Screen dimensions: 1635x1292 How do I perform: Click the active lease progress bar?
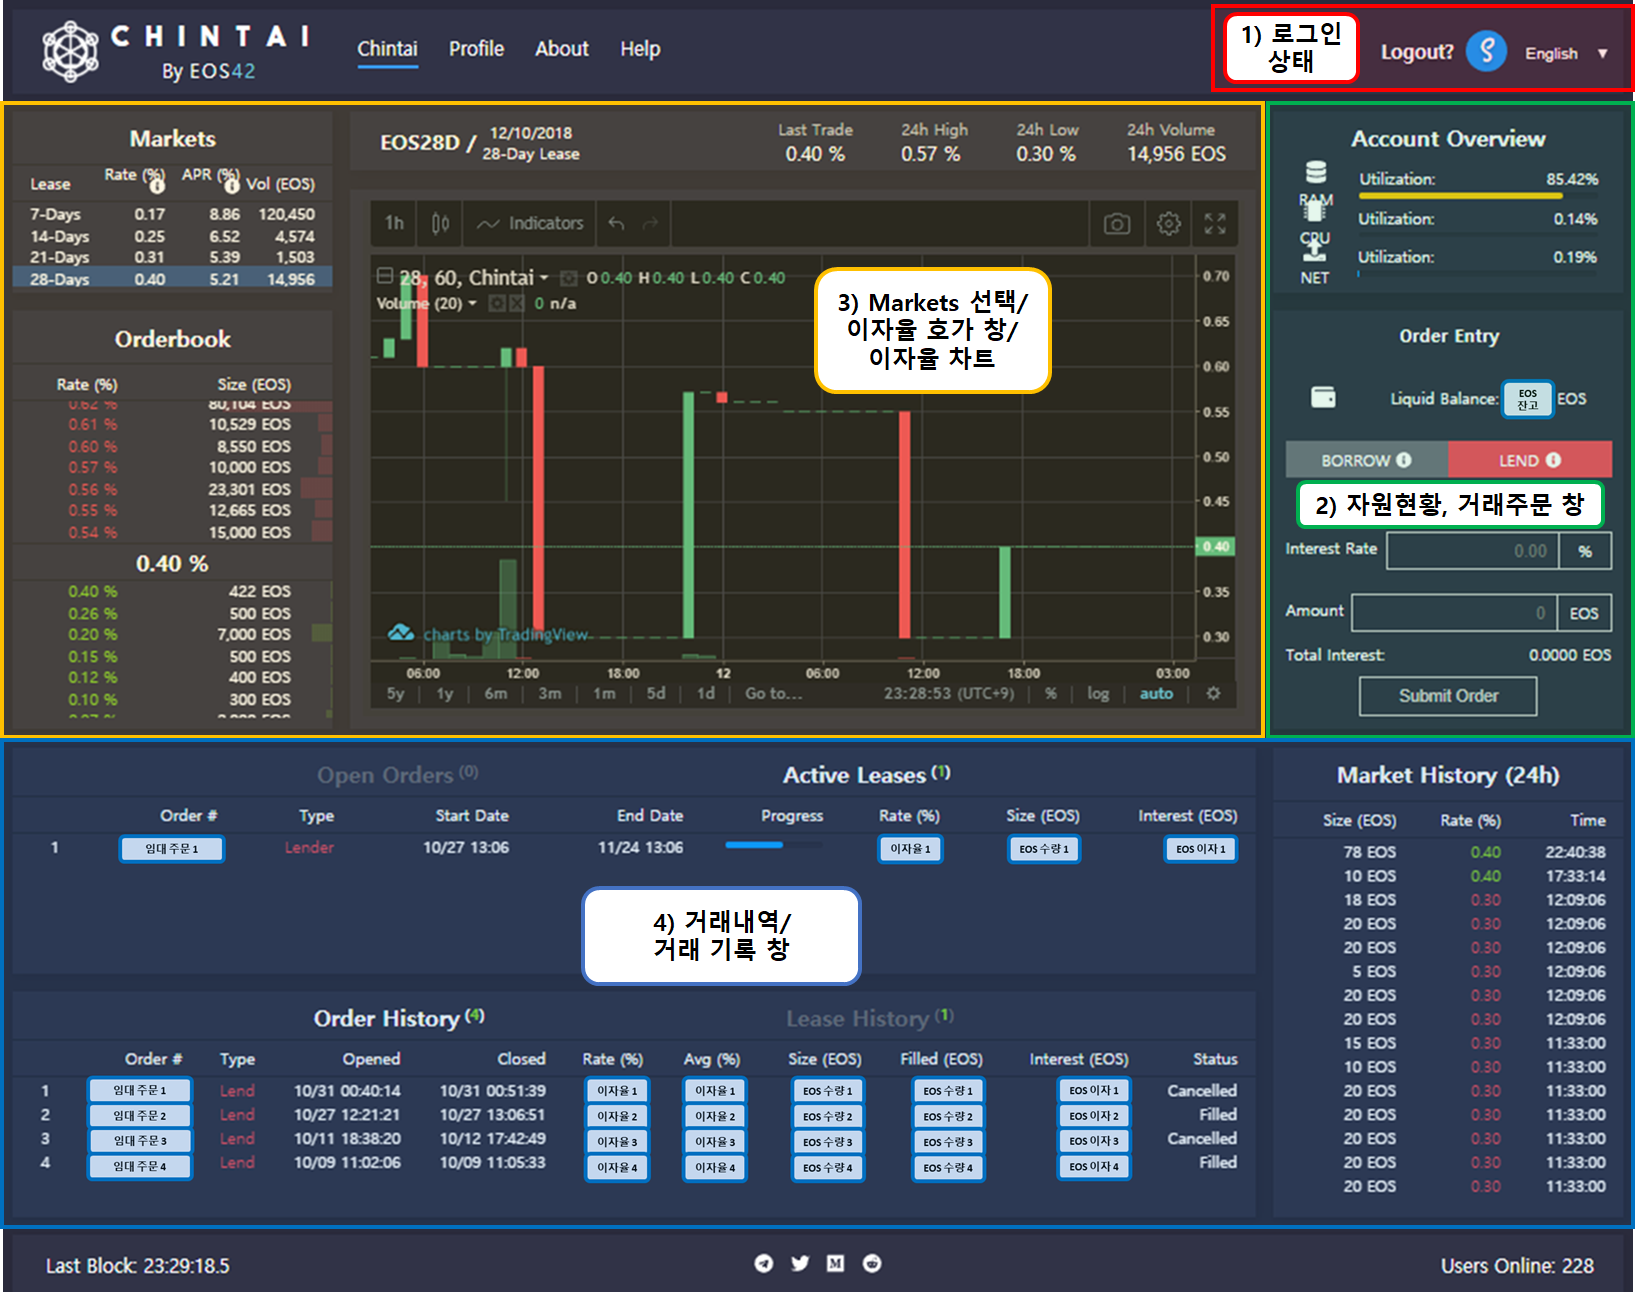[774, 845]
